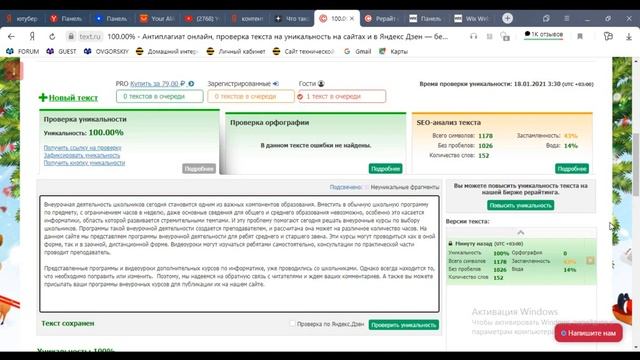The width and height of the screenshot is (640, 360).
Task: Switch to the ютубер browser tab
Action: [22, 18]
